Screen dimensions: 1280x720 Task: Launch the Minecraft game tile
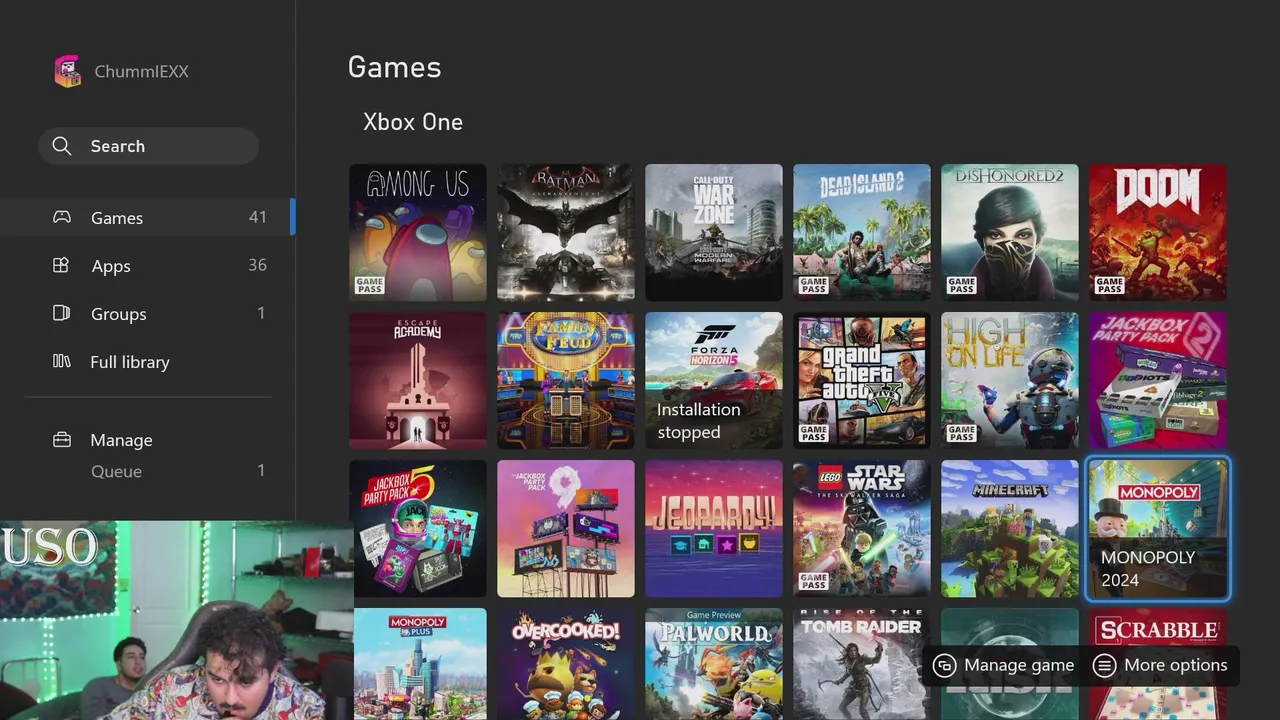tap(1010, 528)
